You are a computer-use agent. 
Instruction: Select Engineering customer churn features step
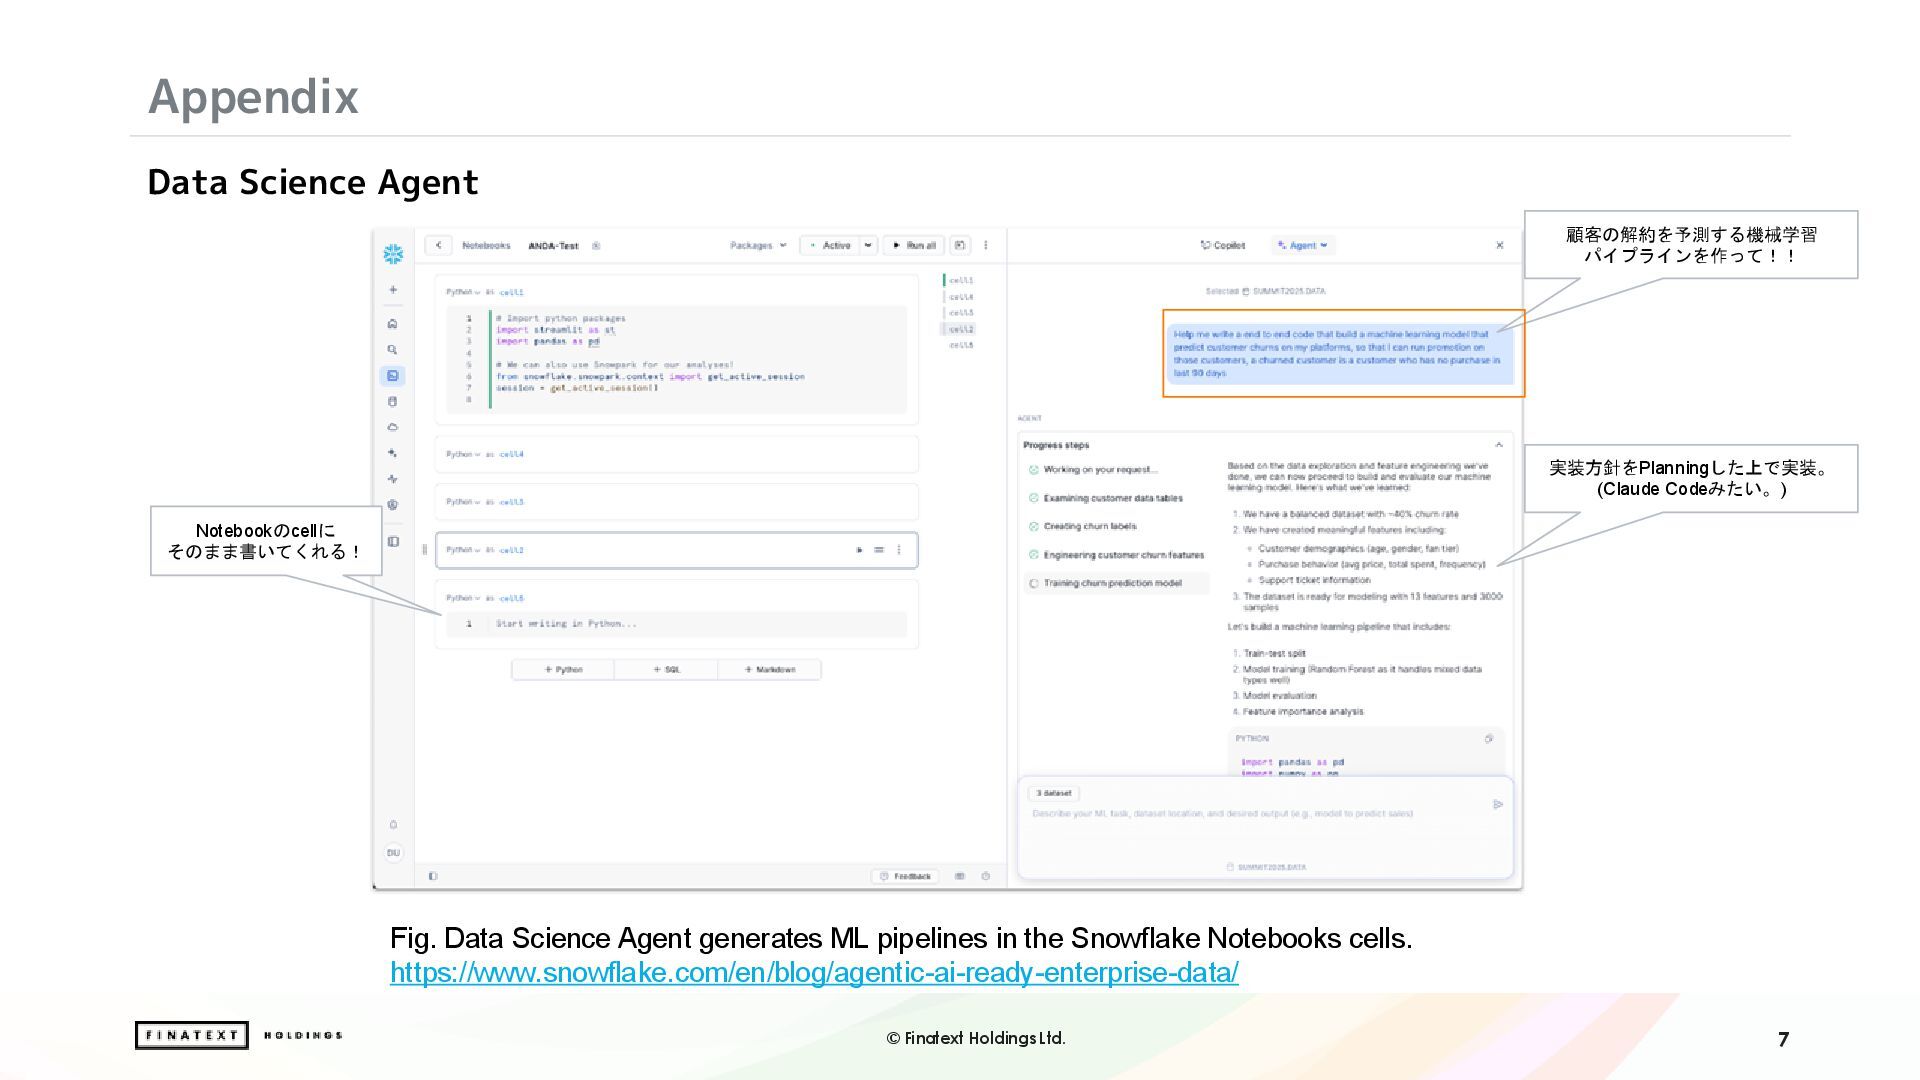click(x=1117, y=555)
